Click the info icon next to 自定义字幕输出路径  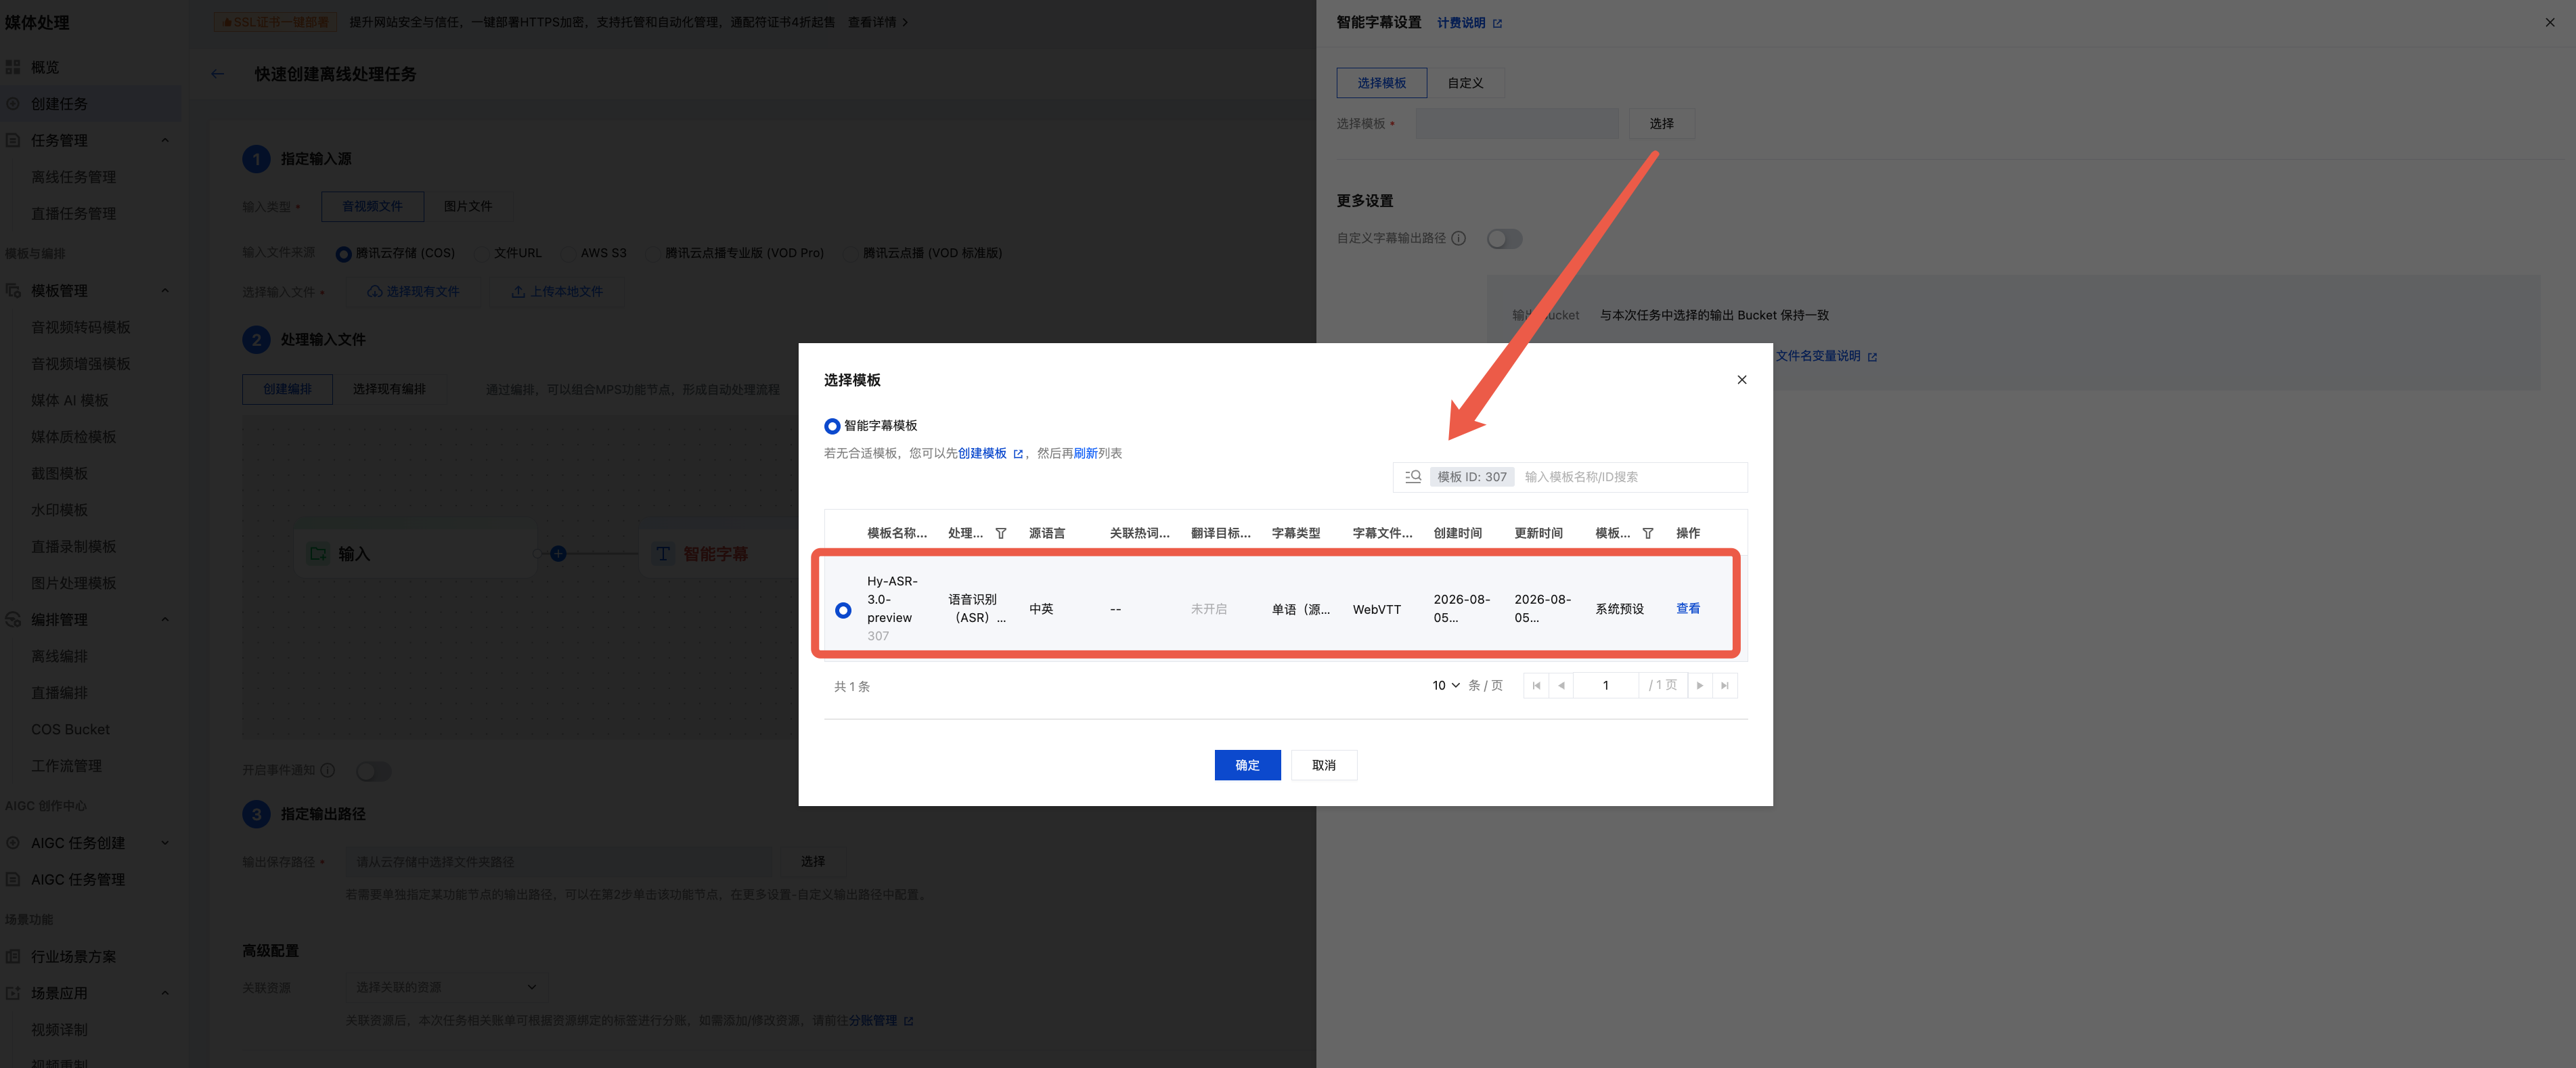[1459, 238]
